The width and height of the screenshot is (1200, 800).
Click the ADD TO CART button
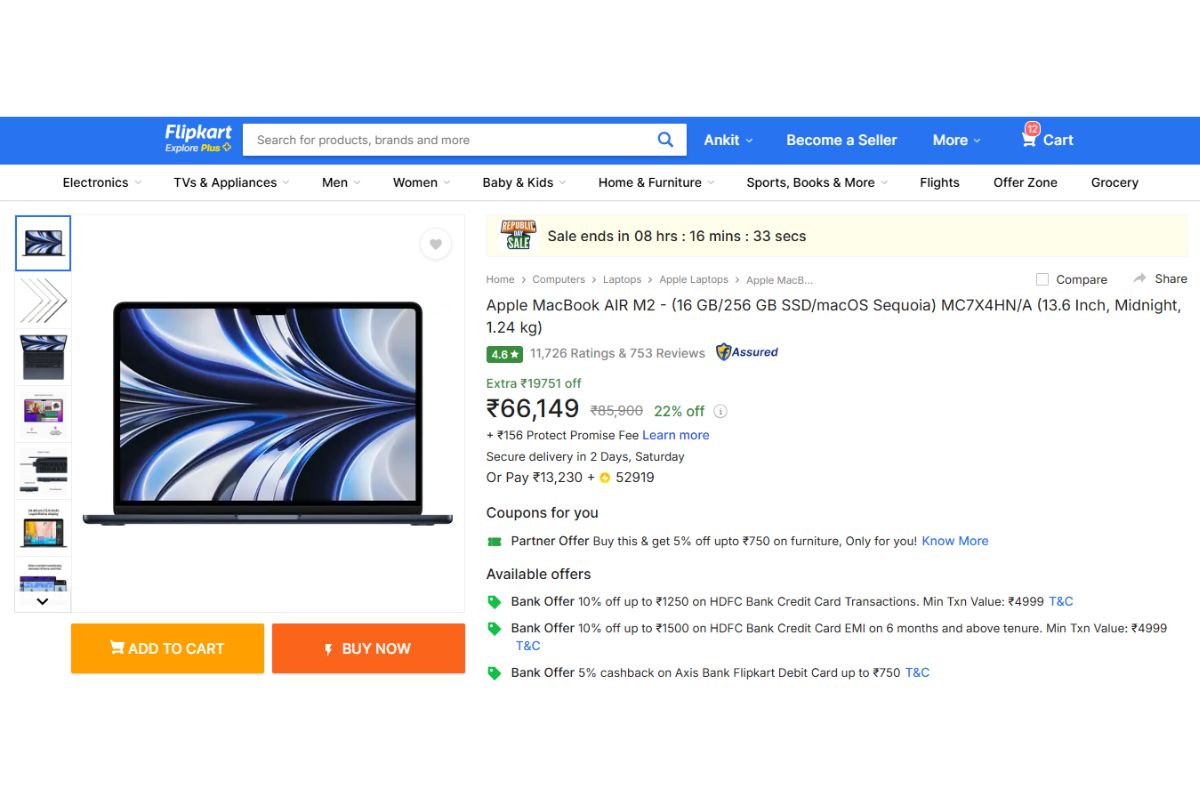pos(167,648)
